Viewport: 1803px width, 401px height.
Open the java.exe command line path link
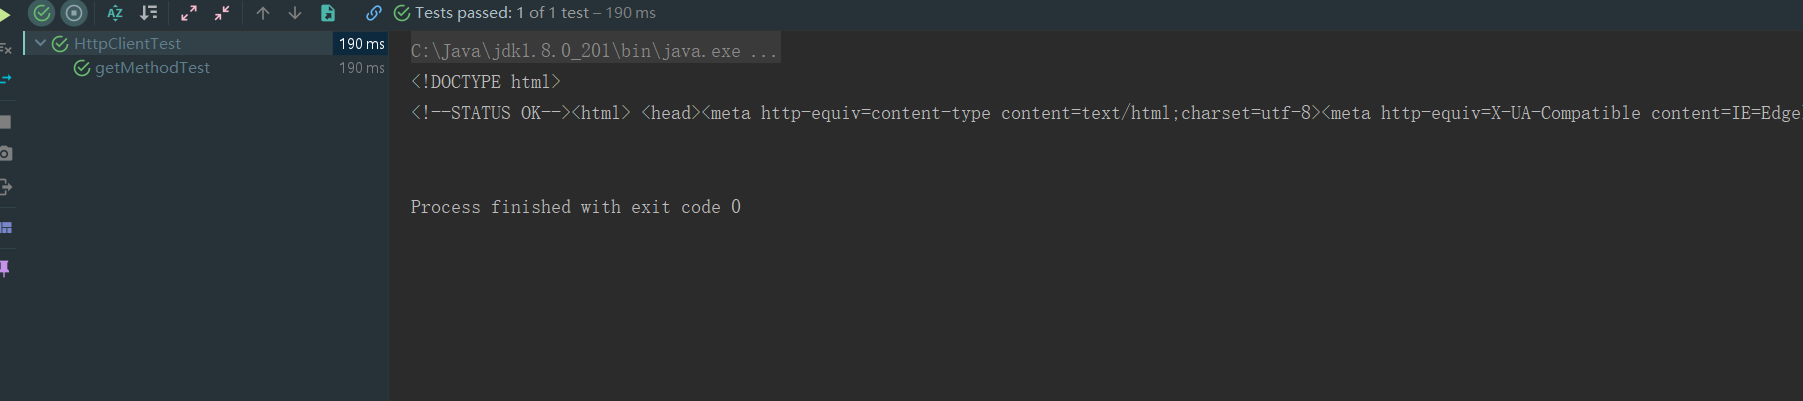594,51
